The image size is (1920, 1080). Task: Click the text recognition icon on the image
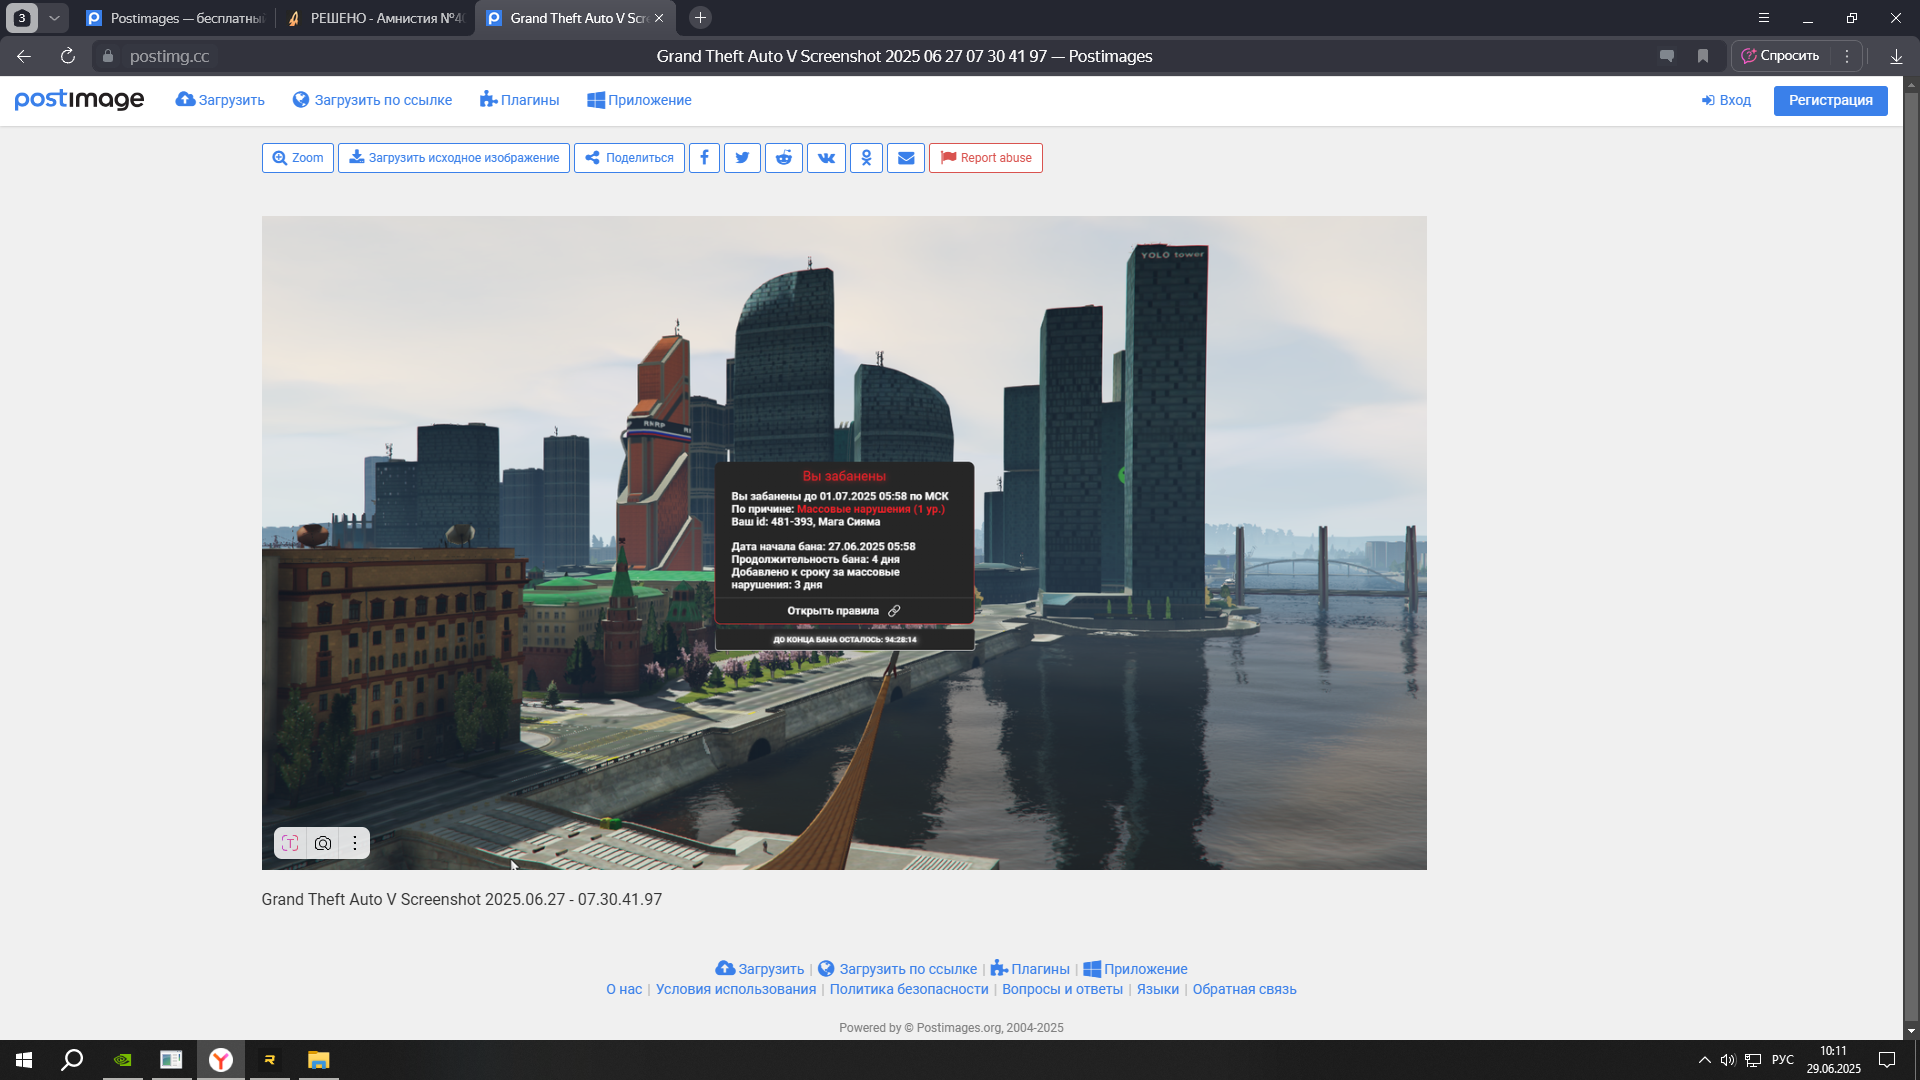point(290,843)
